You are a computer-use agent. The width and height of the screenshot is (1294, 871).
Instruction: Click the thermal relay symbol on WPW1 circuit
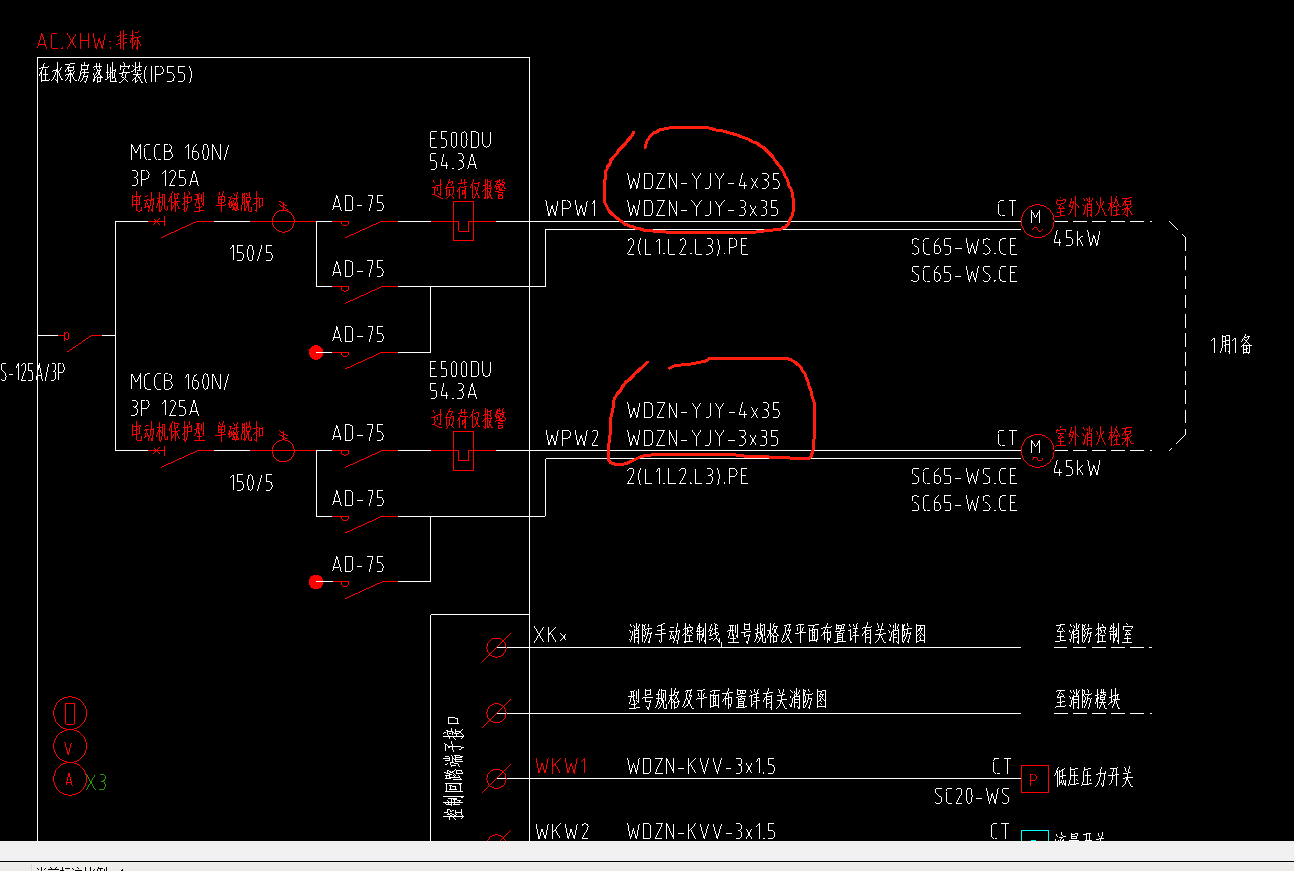(463, 221)
